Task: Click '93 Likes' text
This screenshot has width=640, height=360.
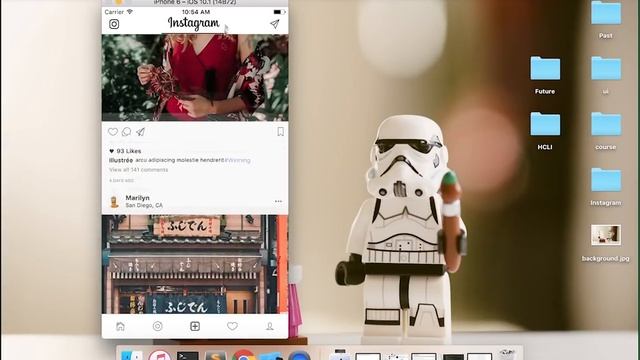Action: point(129,151)
